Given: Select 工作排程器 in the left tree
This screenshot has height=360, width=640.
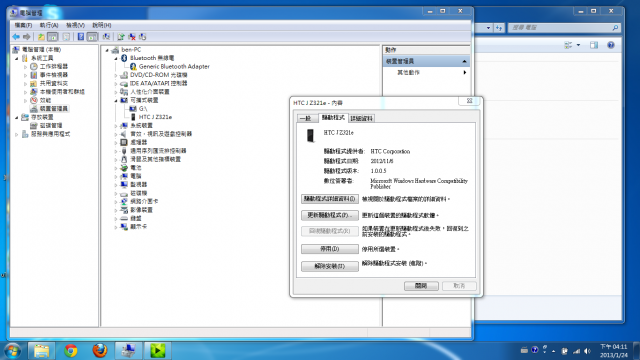Looking at the screenshot, I should pyautogui.click(x=53, y=66).
